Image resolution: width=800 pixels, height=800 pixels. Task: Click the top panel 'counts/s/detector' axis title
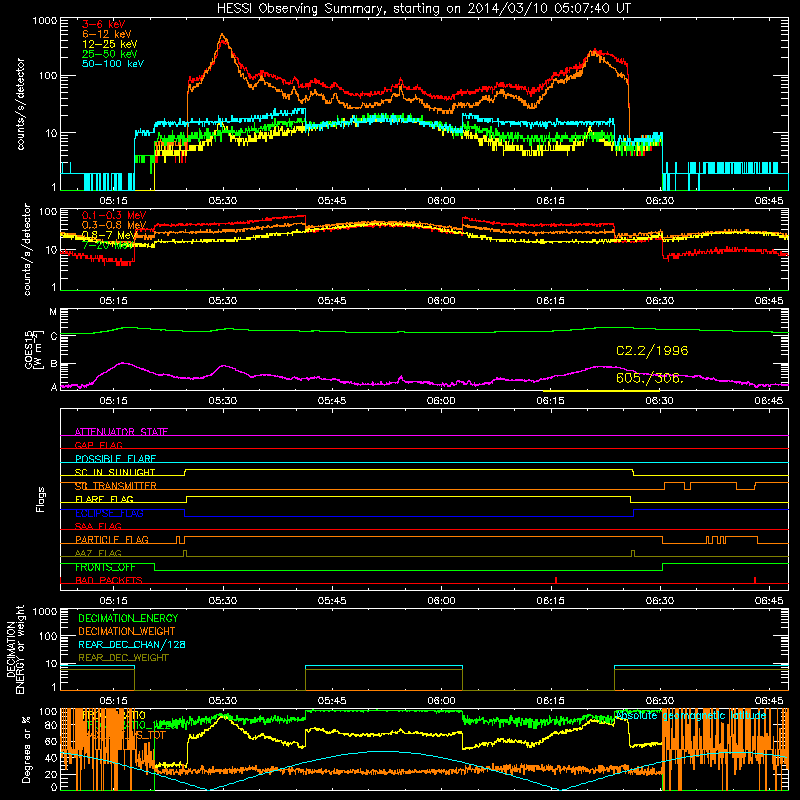pos(20,104)
